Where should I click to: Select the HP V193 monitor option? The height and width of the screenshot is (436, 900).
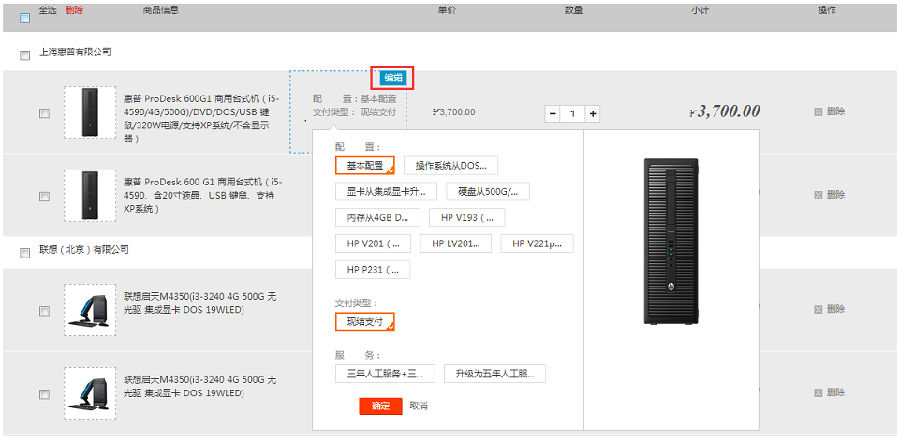[467, 218]
